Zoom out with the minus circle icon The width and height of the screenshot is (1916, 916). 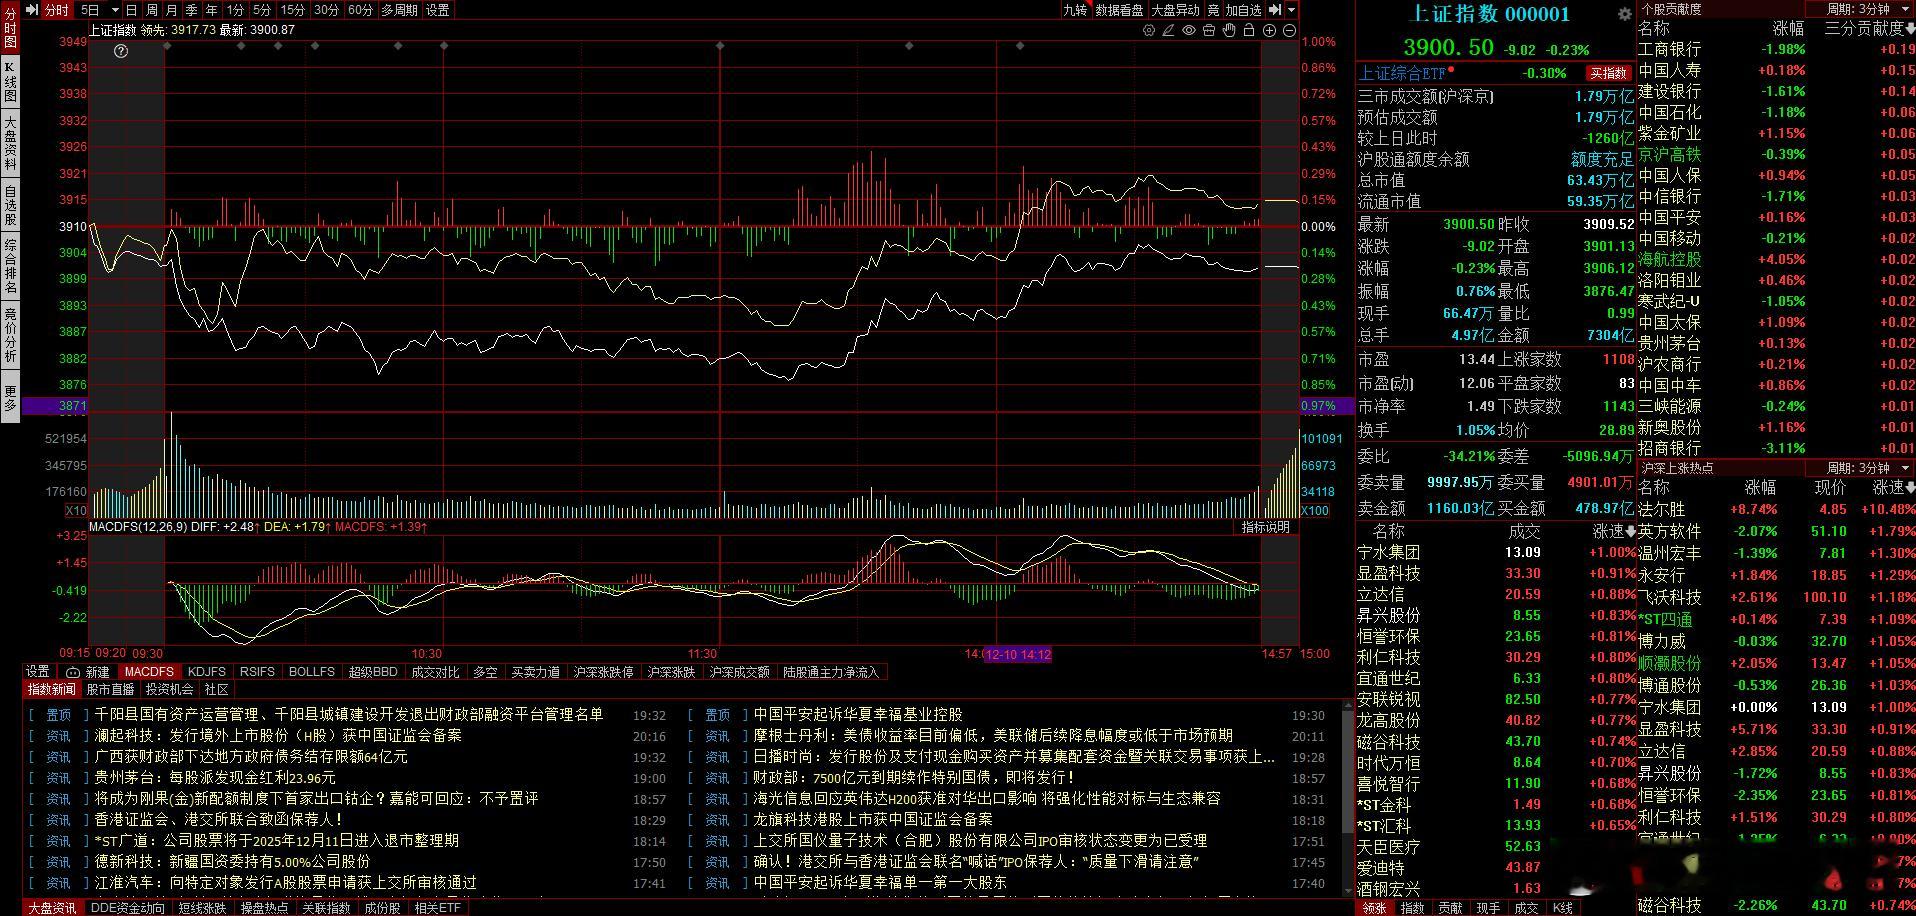point(1289,30)
